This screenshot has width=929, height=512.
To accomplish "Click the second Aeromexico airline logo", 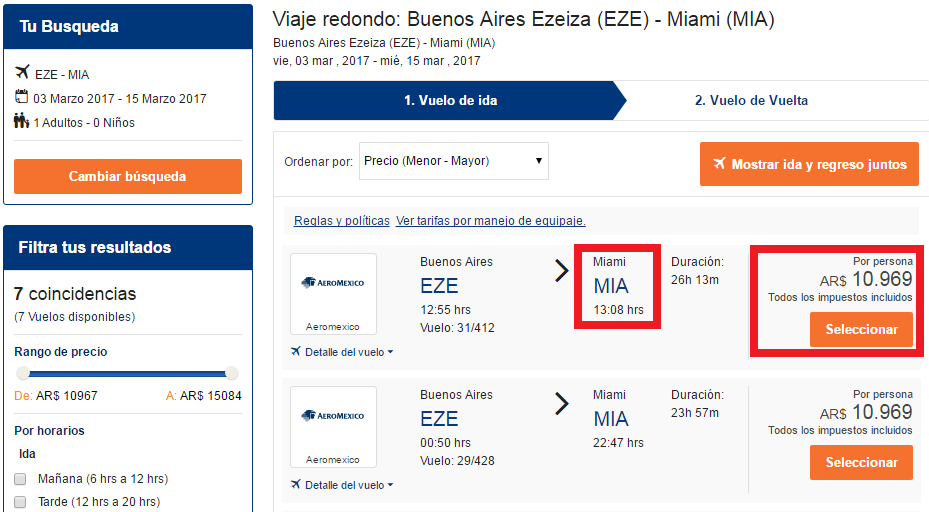I will [333, 416].
